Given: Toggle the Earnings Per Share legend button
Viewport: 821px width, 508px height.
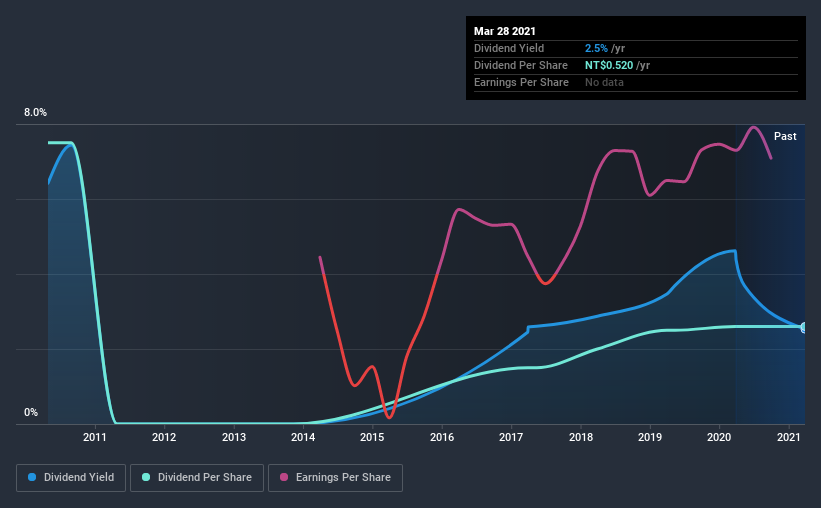Looking at the screenshot, I should 335,478.
